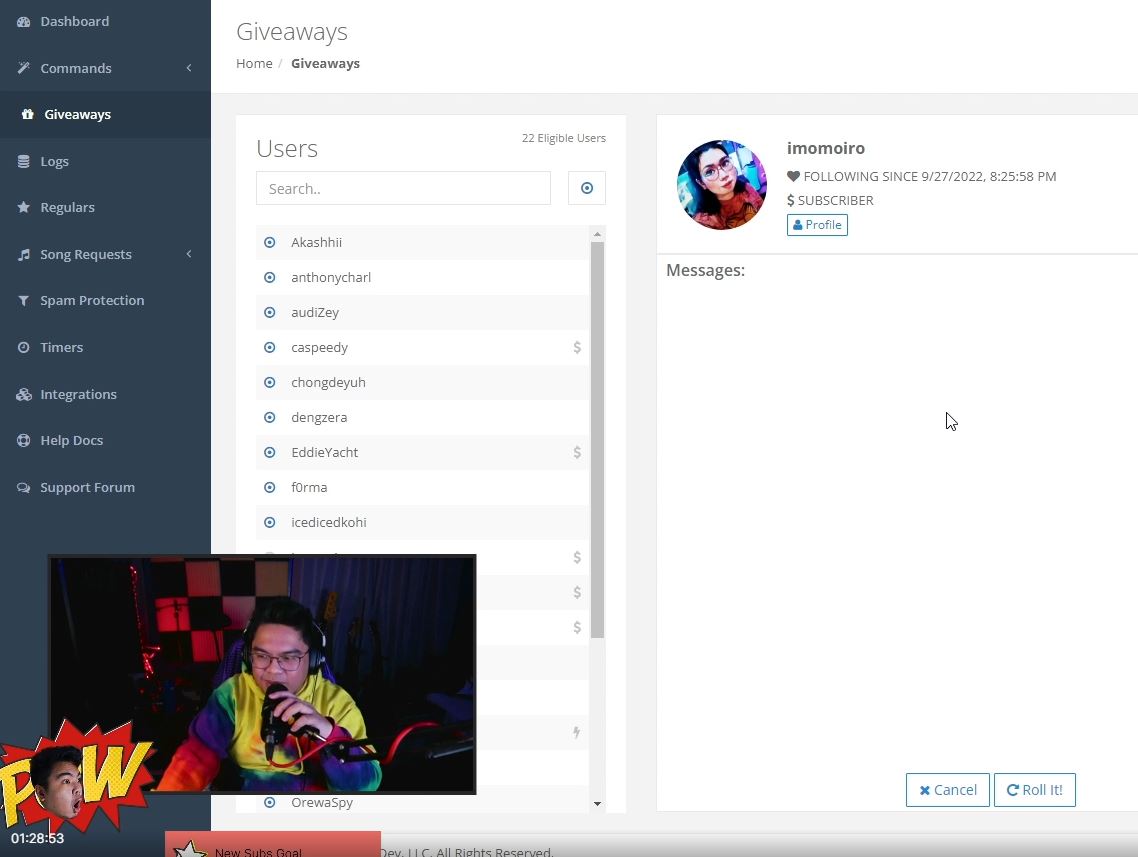The height and width of the screenshot is (857, 1138).
Task: Open the Dashboard menu item
Action: 105,22
